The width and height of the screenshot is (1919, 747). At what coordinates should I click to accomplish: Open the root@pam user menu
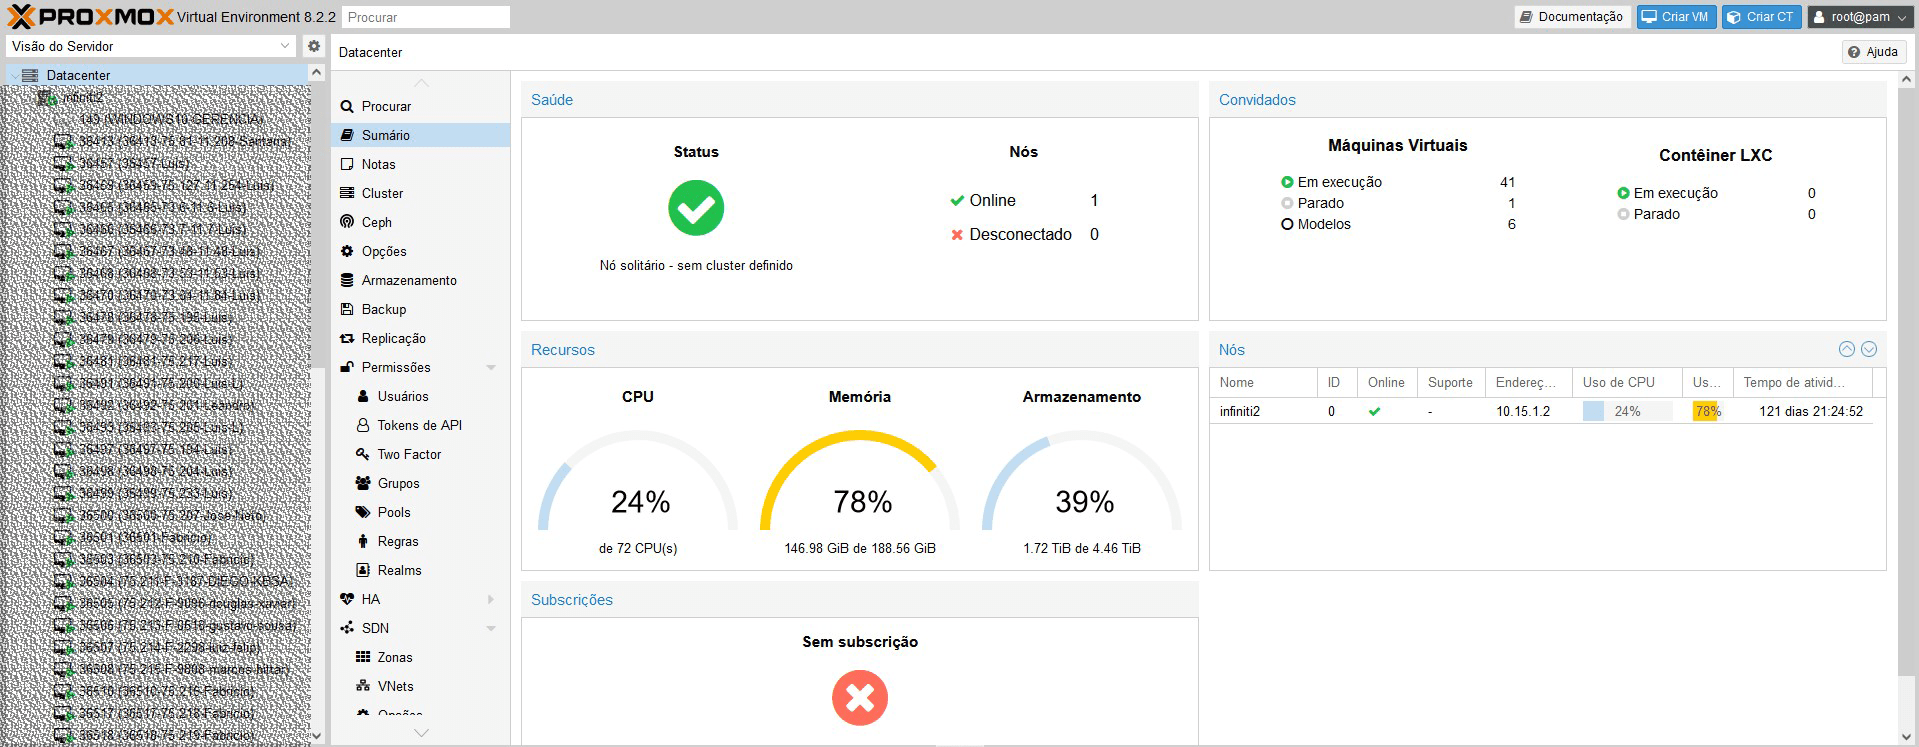[1859, 17]
